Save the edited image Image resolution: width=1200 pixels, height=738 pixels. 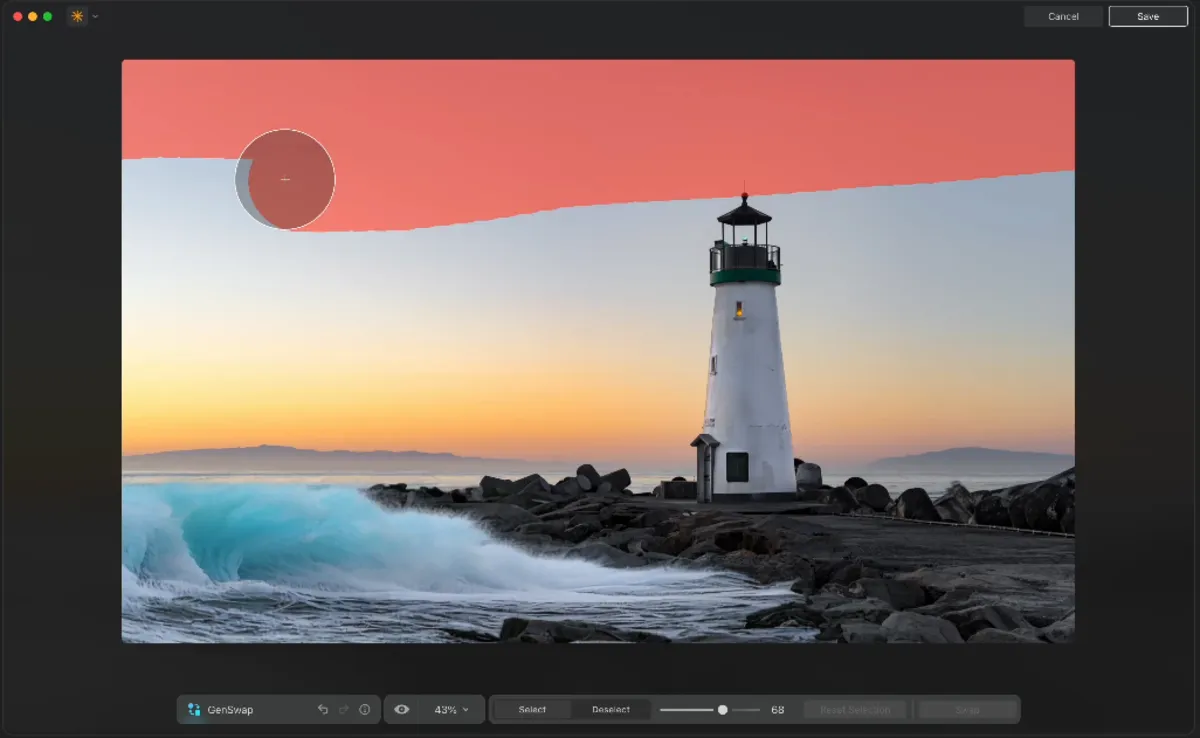point(1148,16)
